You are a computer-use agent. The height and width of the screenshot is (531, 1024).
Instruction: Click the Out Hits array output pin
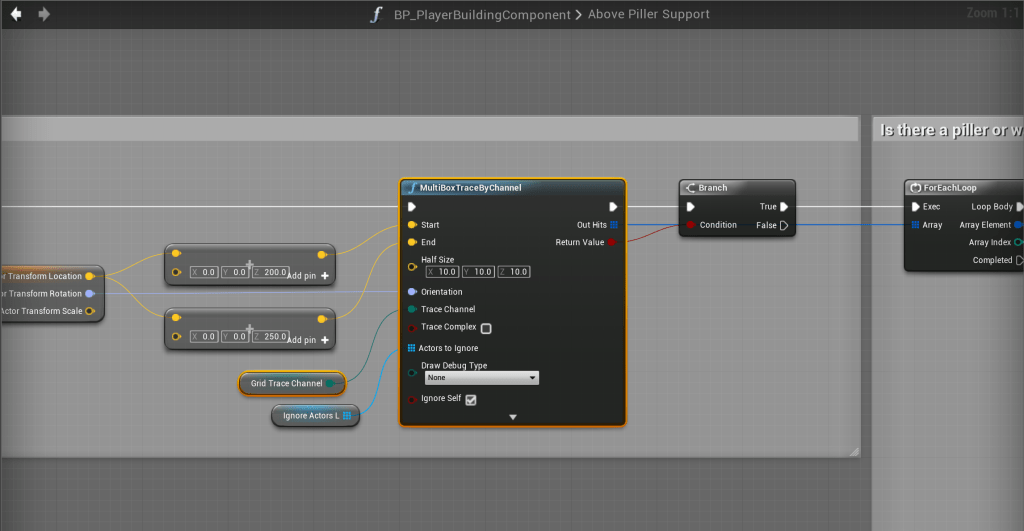(614, 225)
